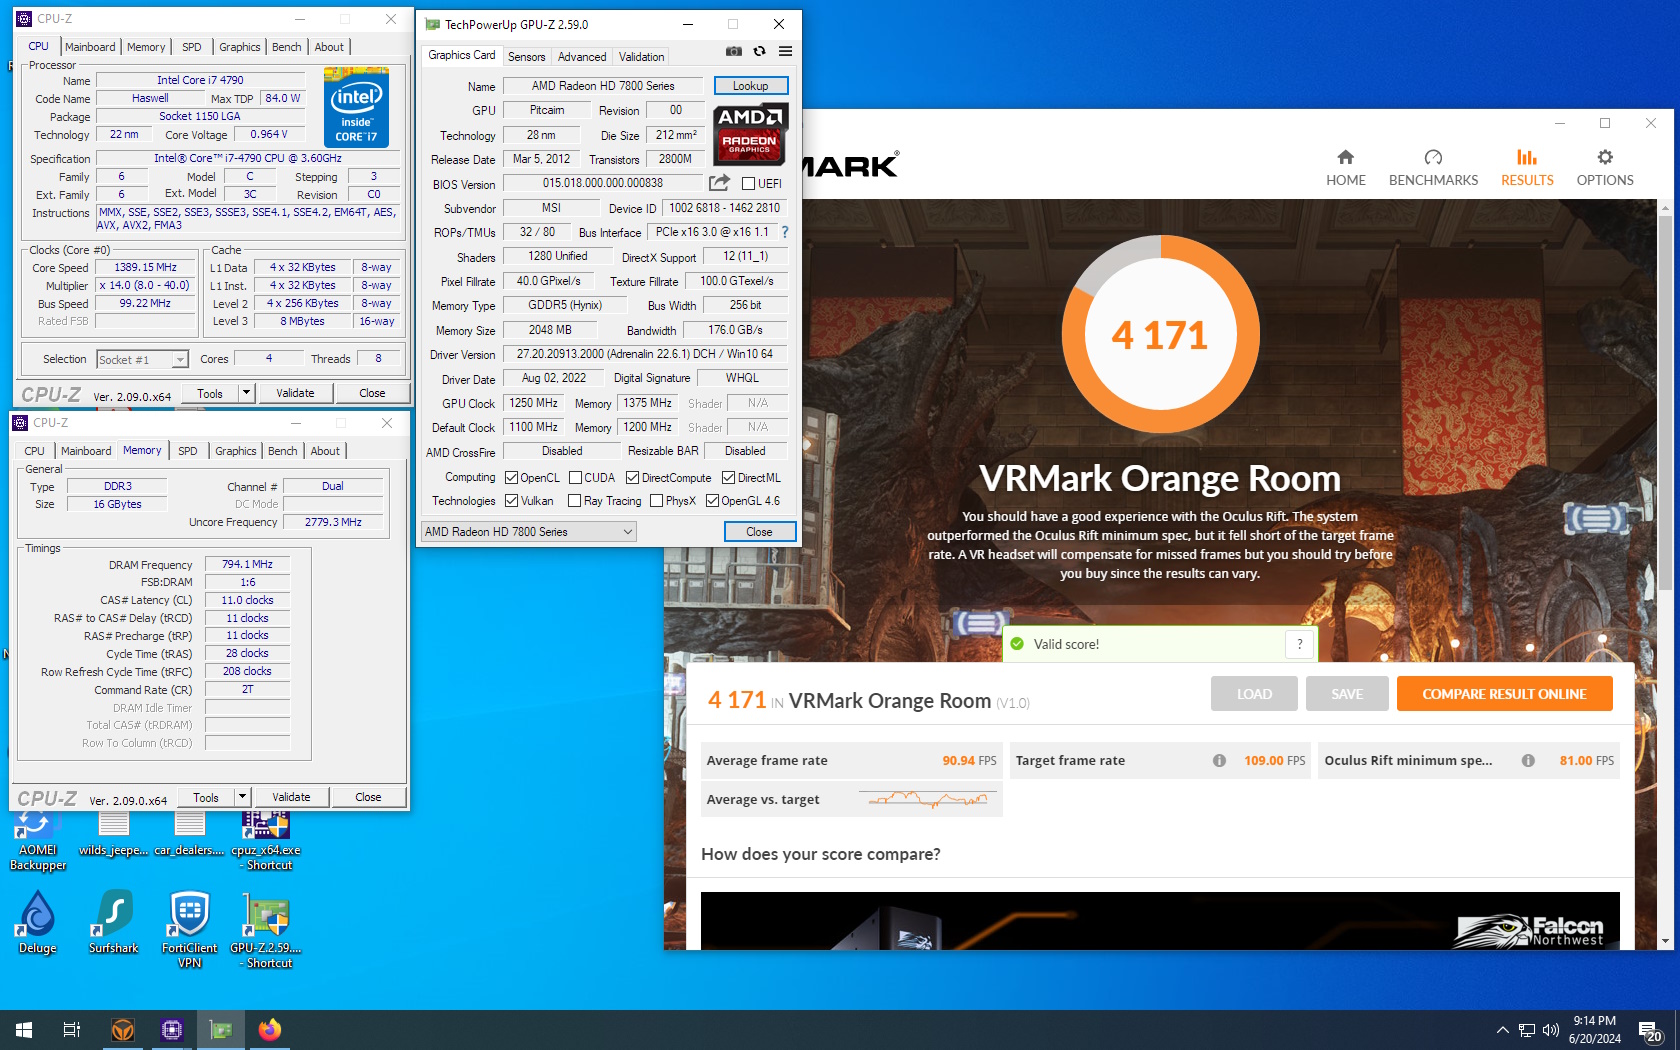The image size is (1680, 1050).
Task: Toggle the PhysX checkbox
Action: [656, 501]
